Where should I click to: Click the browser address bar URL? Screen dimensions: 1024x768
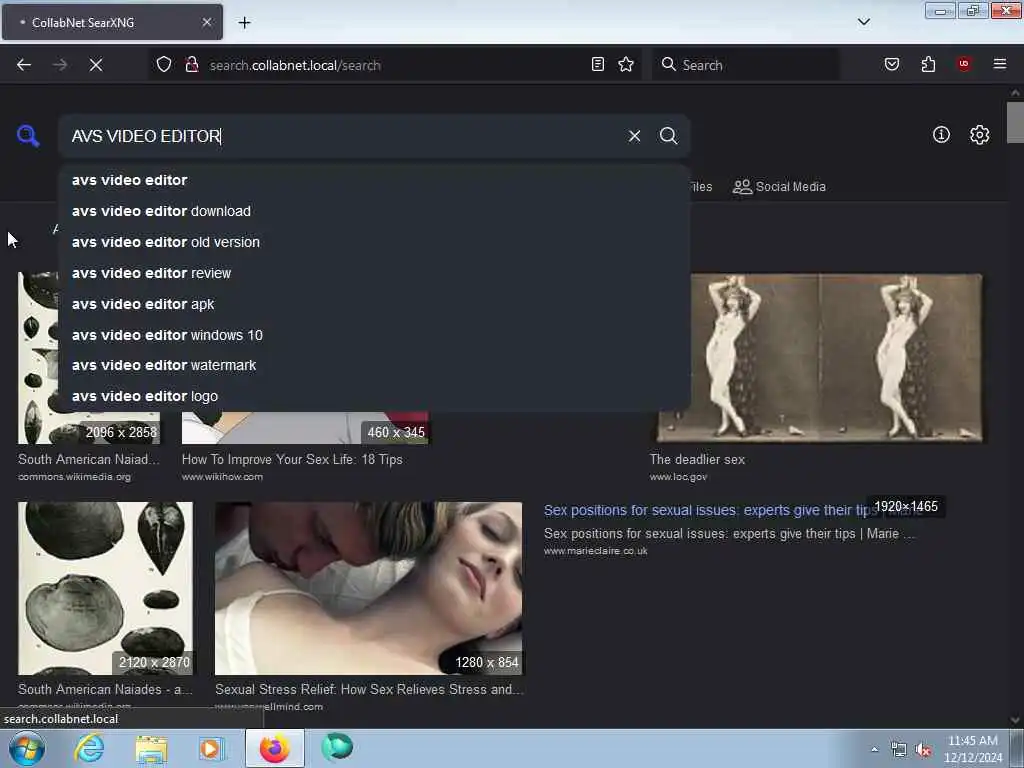295,65
